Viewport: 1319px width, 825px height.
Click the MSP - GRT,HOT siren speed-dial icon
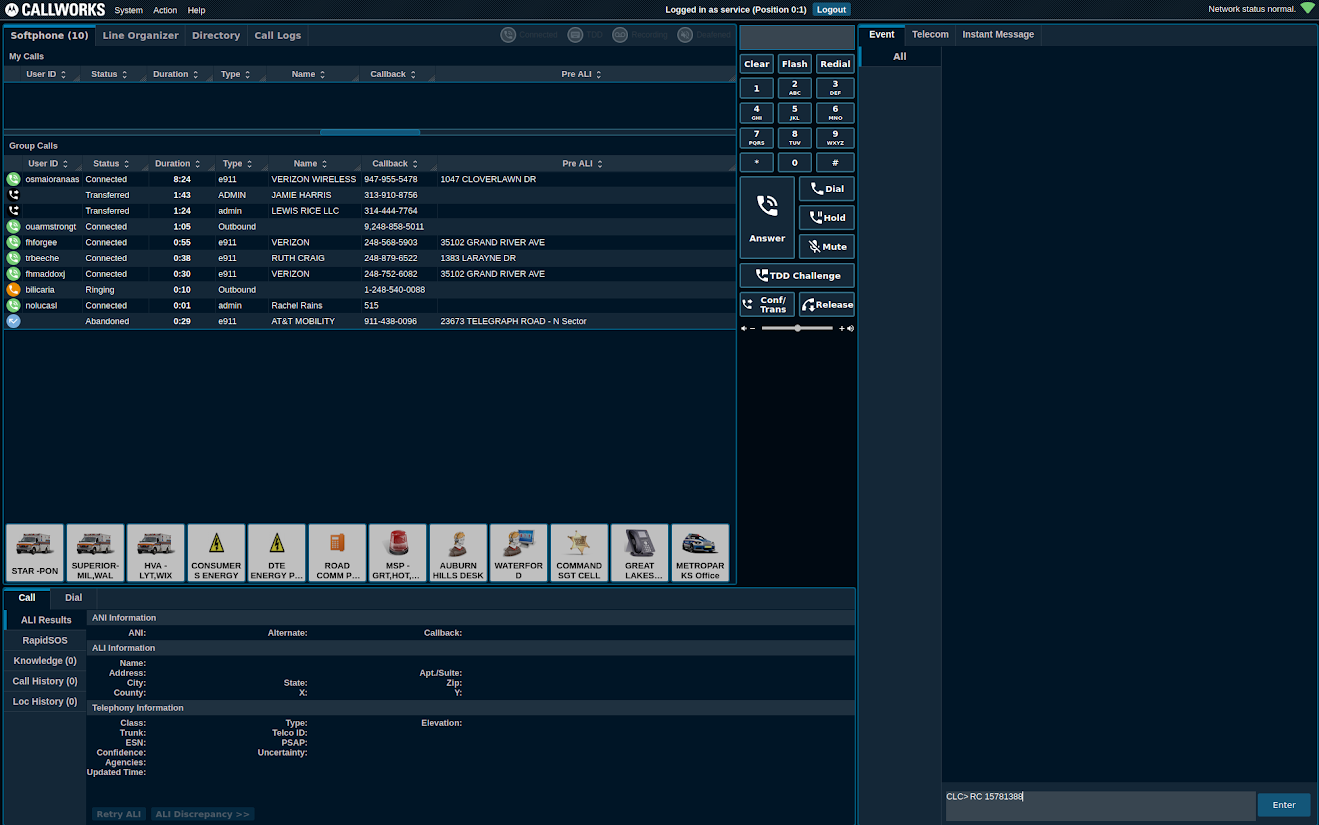(x=398, y=553)
